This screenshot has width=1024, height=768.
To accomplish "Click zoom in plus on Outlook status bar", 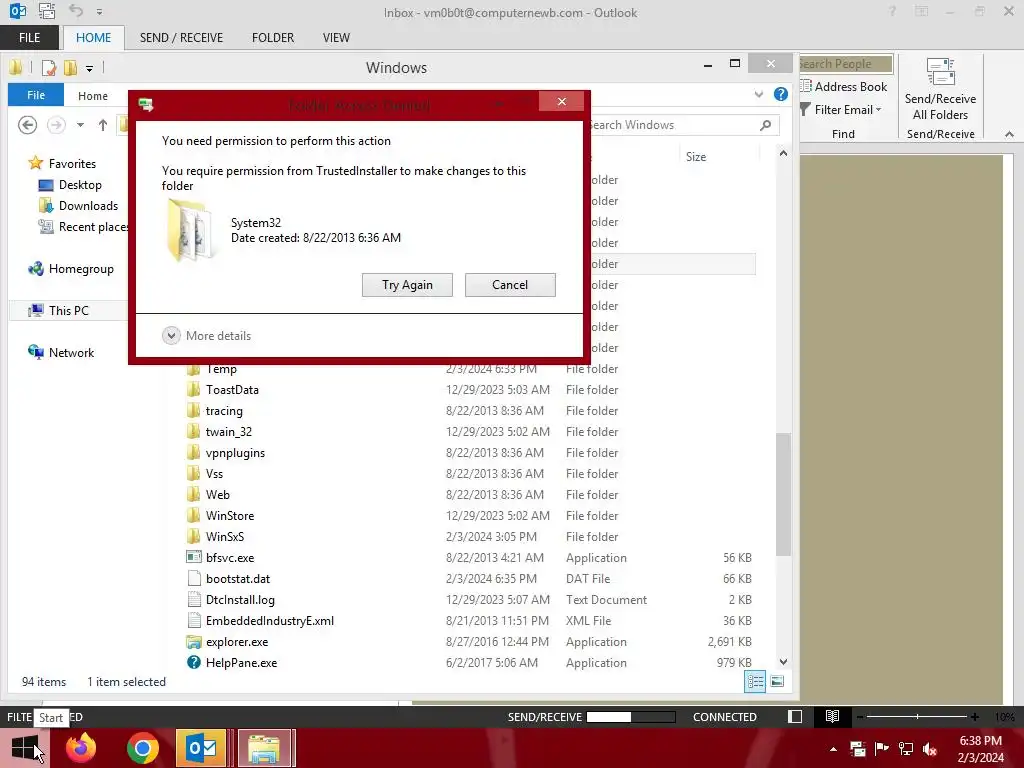I will [974, 717].
